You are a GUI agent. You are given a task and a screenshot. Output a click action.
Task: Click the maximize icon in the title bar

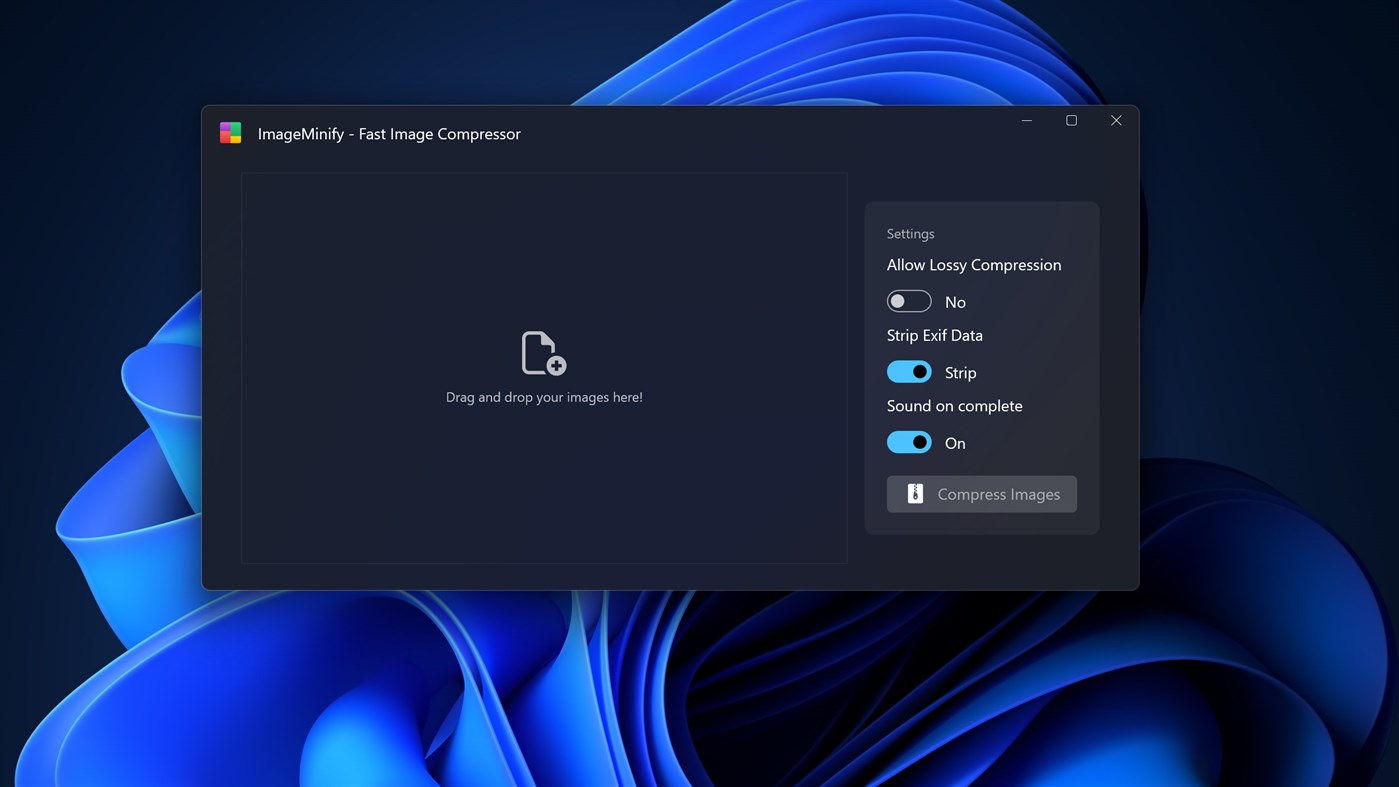click(x=1071, y=120)
